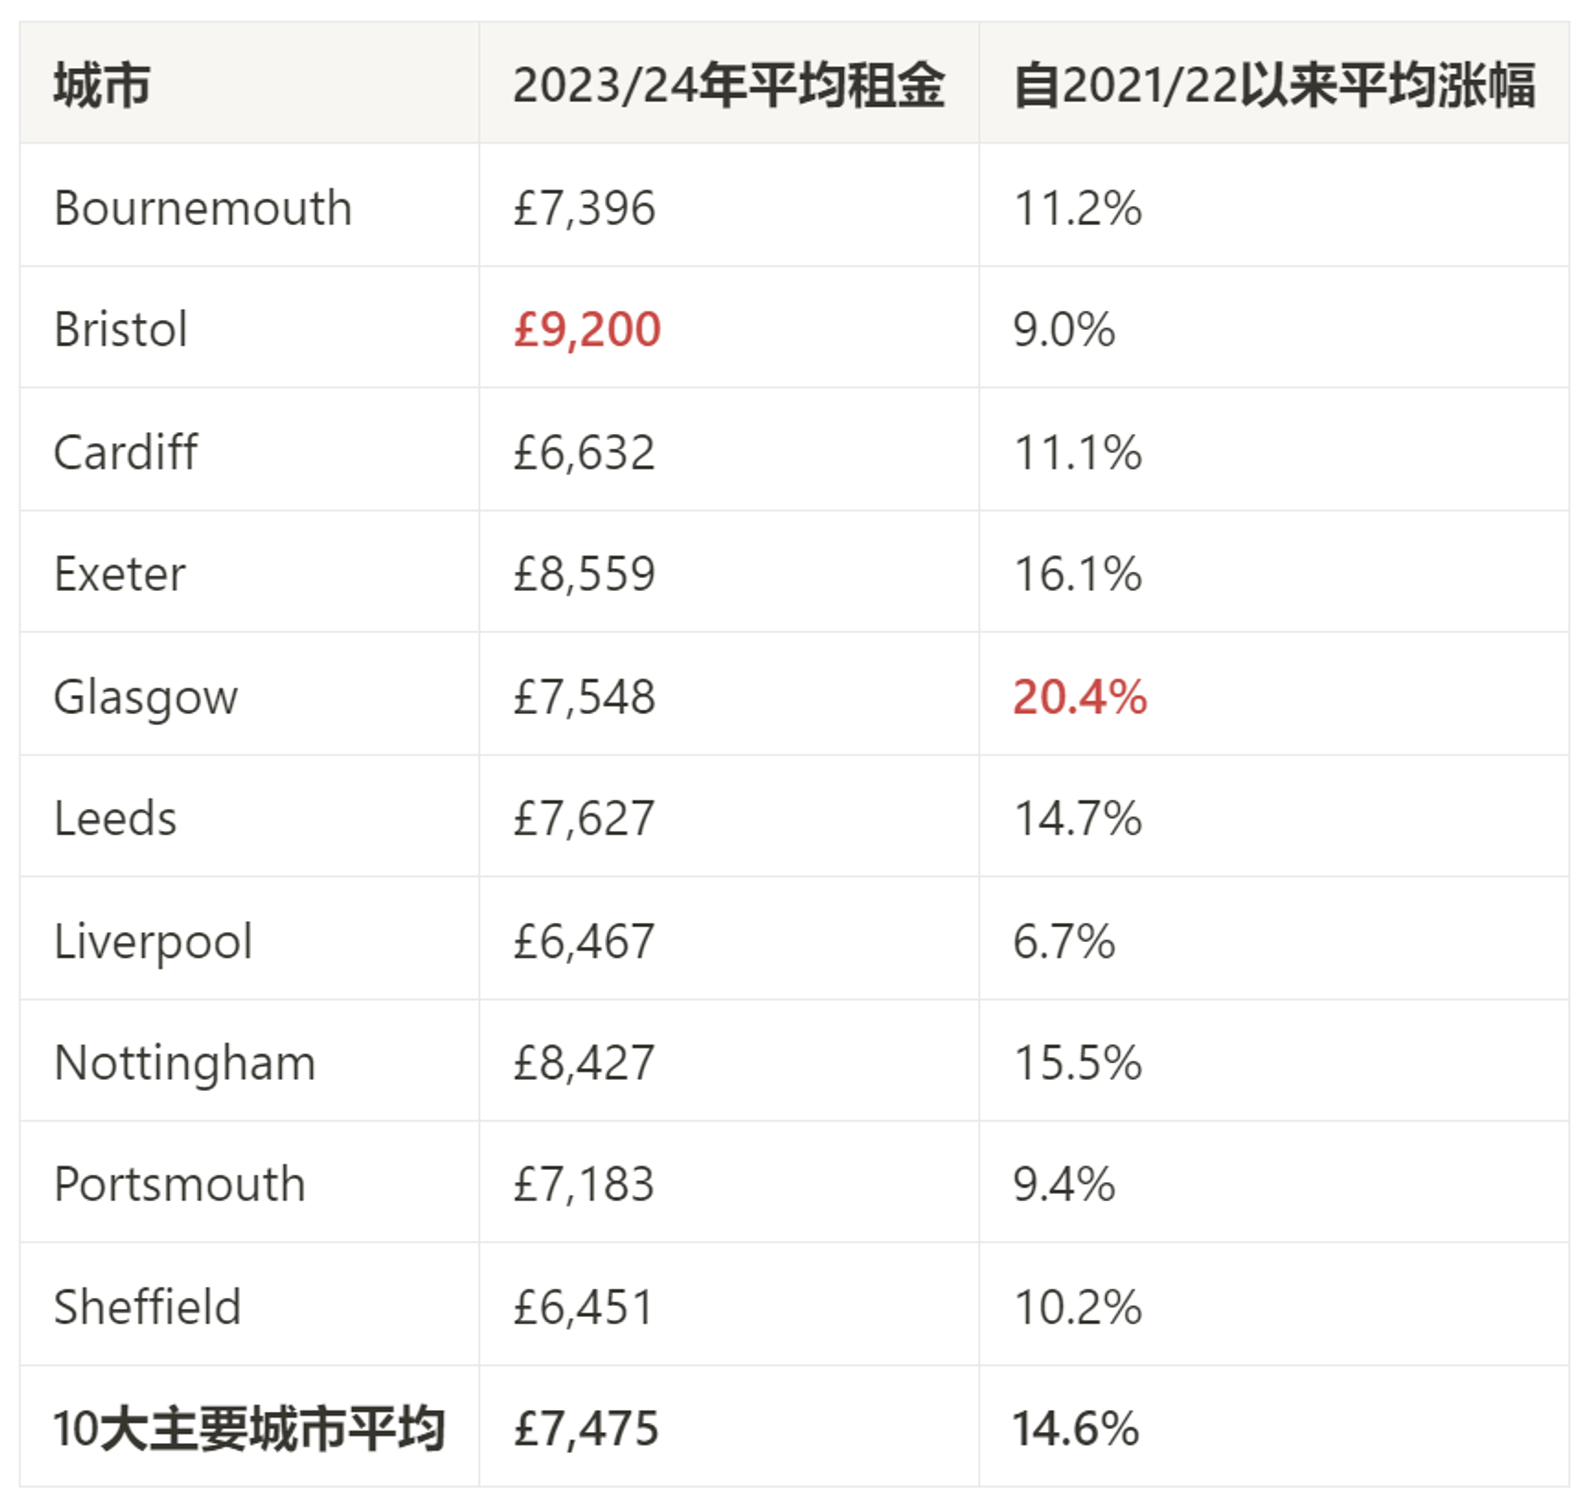This screenshot has width=1590, height=1505.
Task: Select Exeter's £8,559 rent cell
Action: (x=584, y=574)
